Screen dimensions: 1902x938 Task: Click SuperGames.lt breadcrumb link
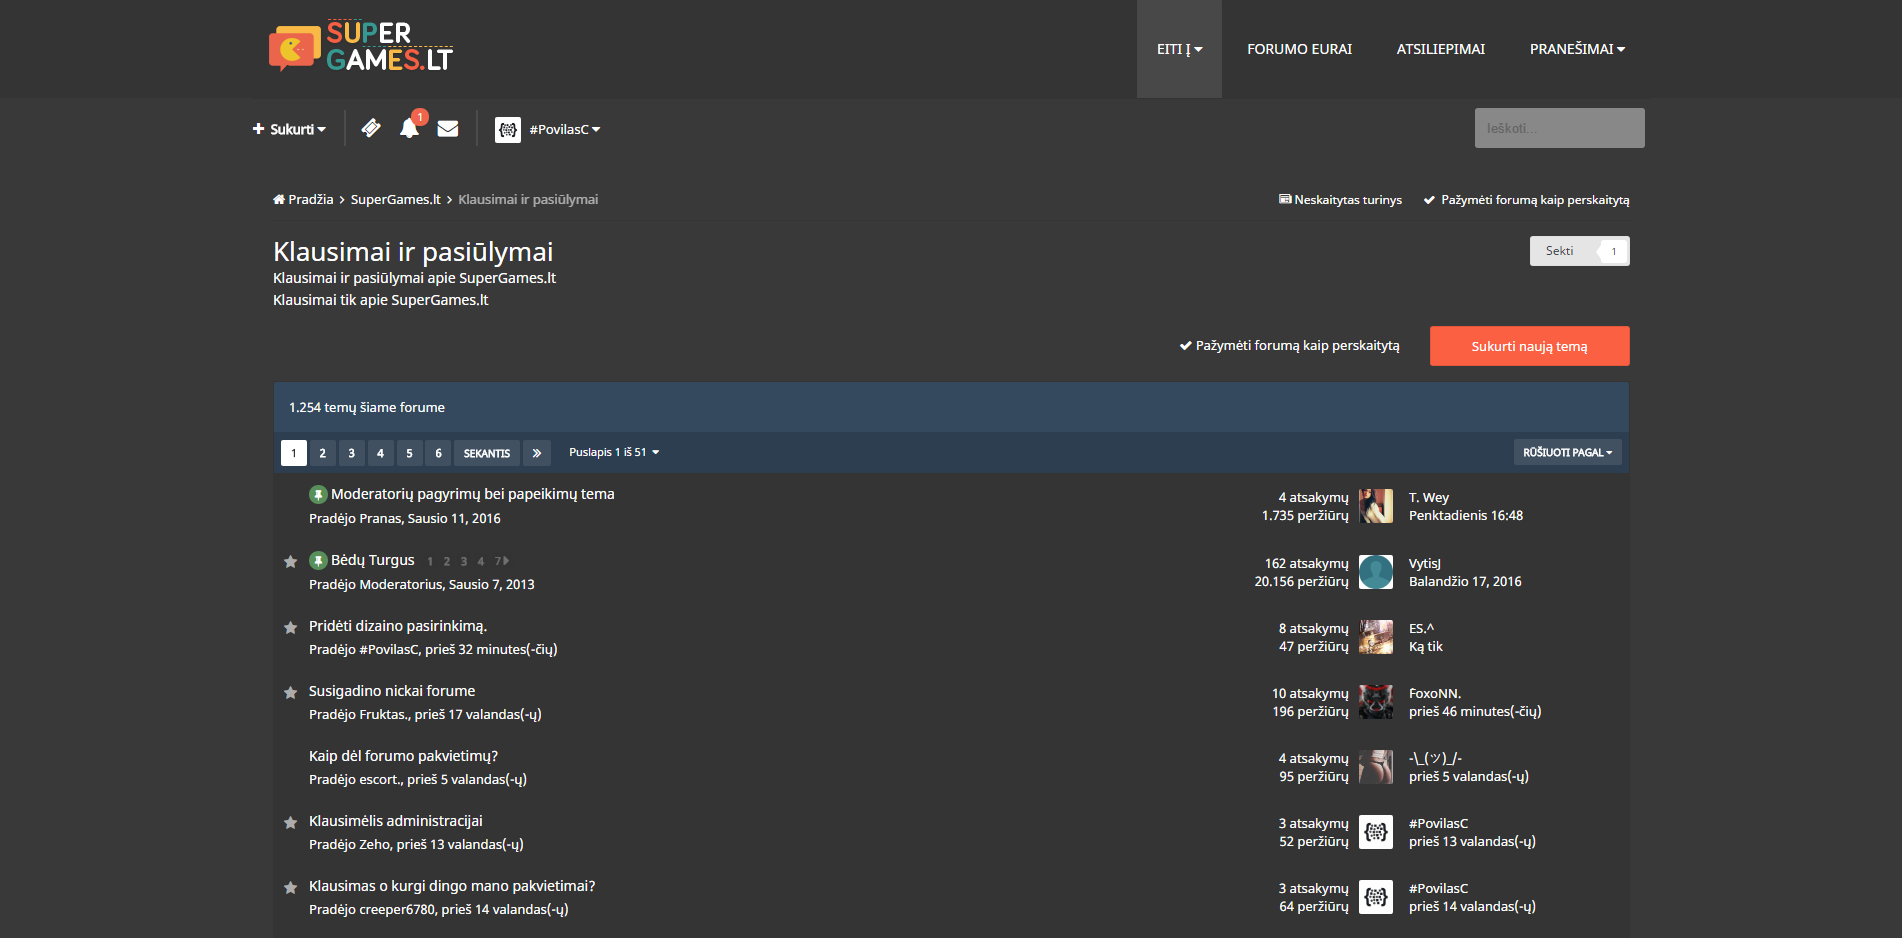pyautogui.click(x=395, y=200)
